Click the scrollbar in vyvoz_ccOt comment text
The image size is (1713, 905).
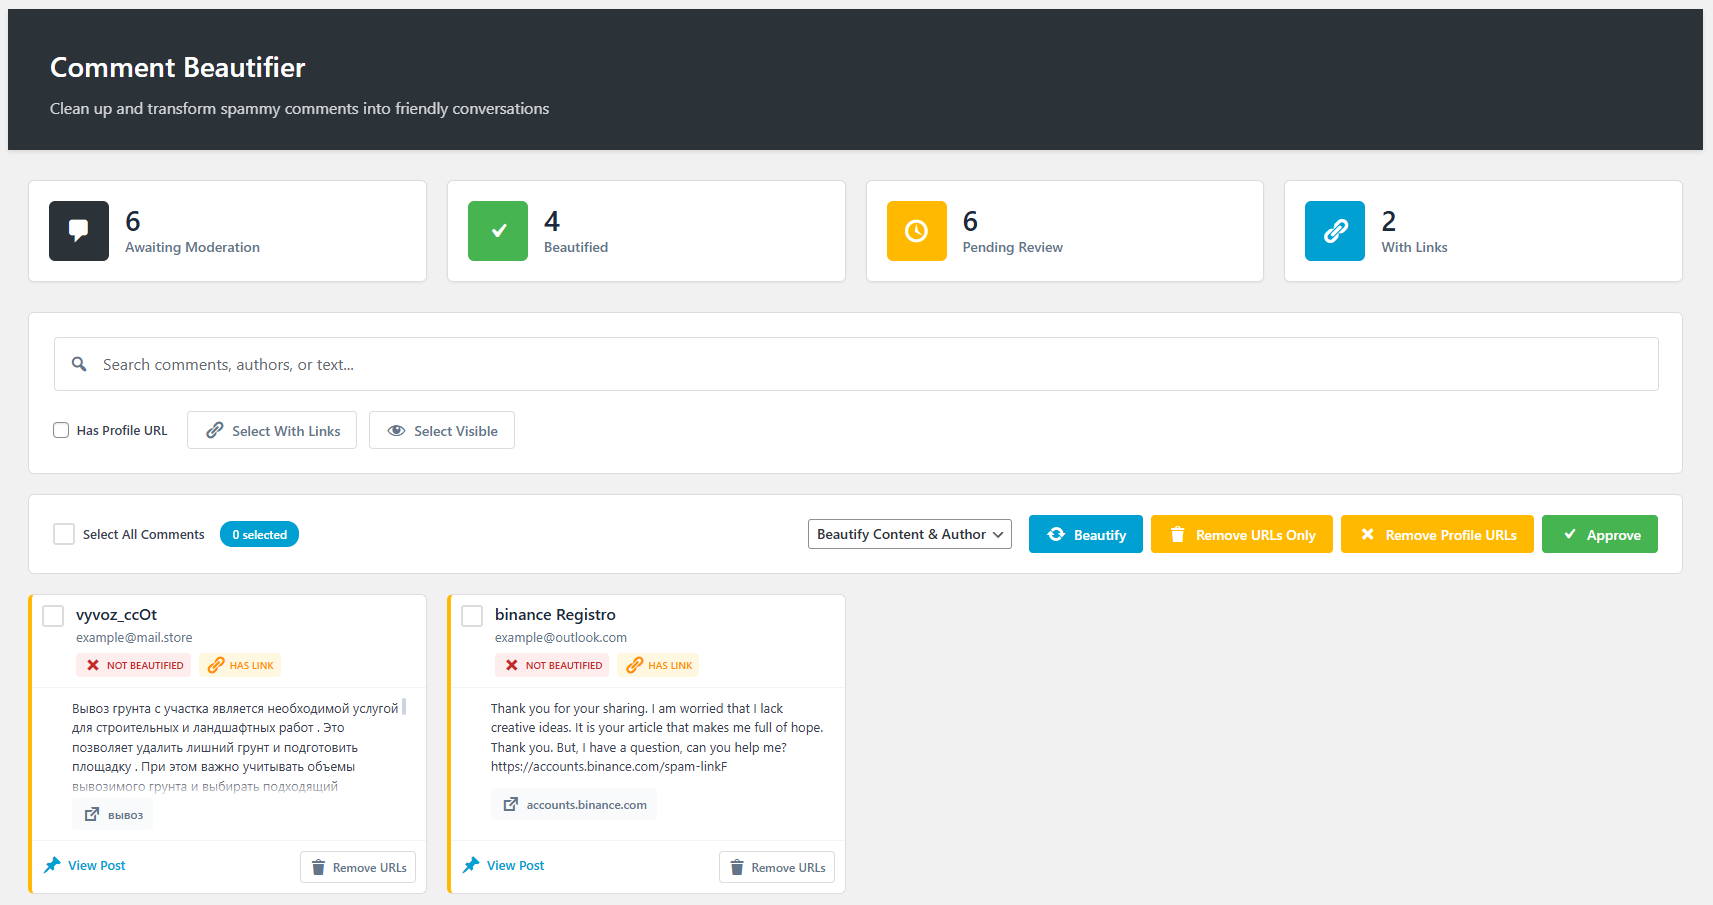[x=404, y=707]
